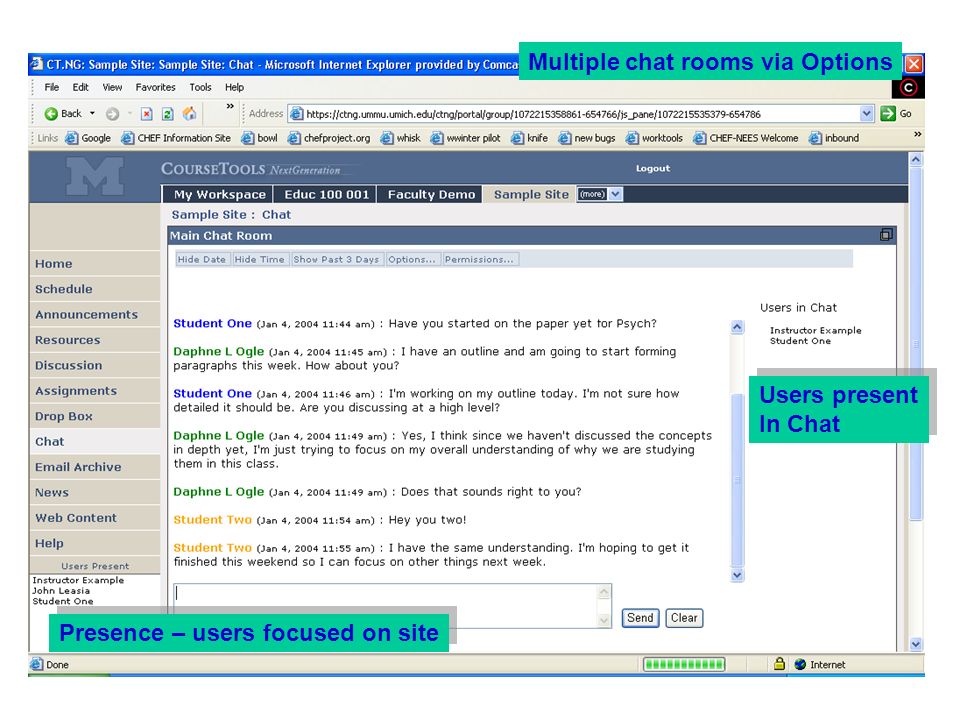Open chat Options... button

(x=411, y=260)
